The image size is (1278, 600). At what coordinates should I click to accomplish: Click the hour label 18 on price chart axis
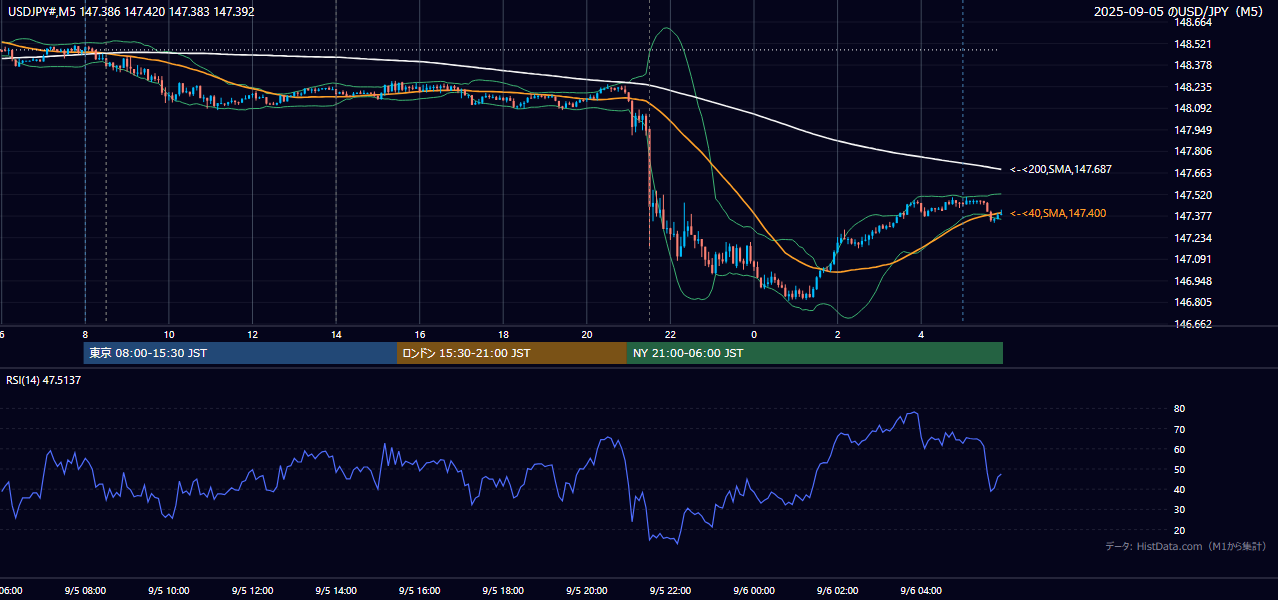tap(503, 334)
